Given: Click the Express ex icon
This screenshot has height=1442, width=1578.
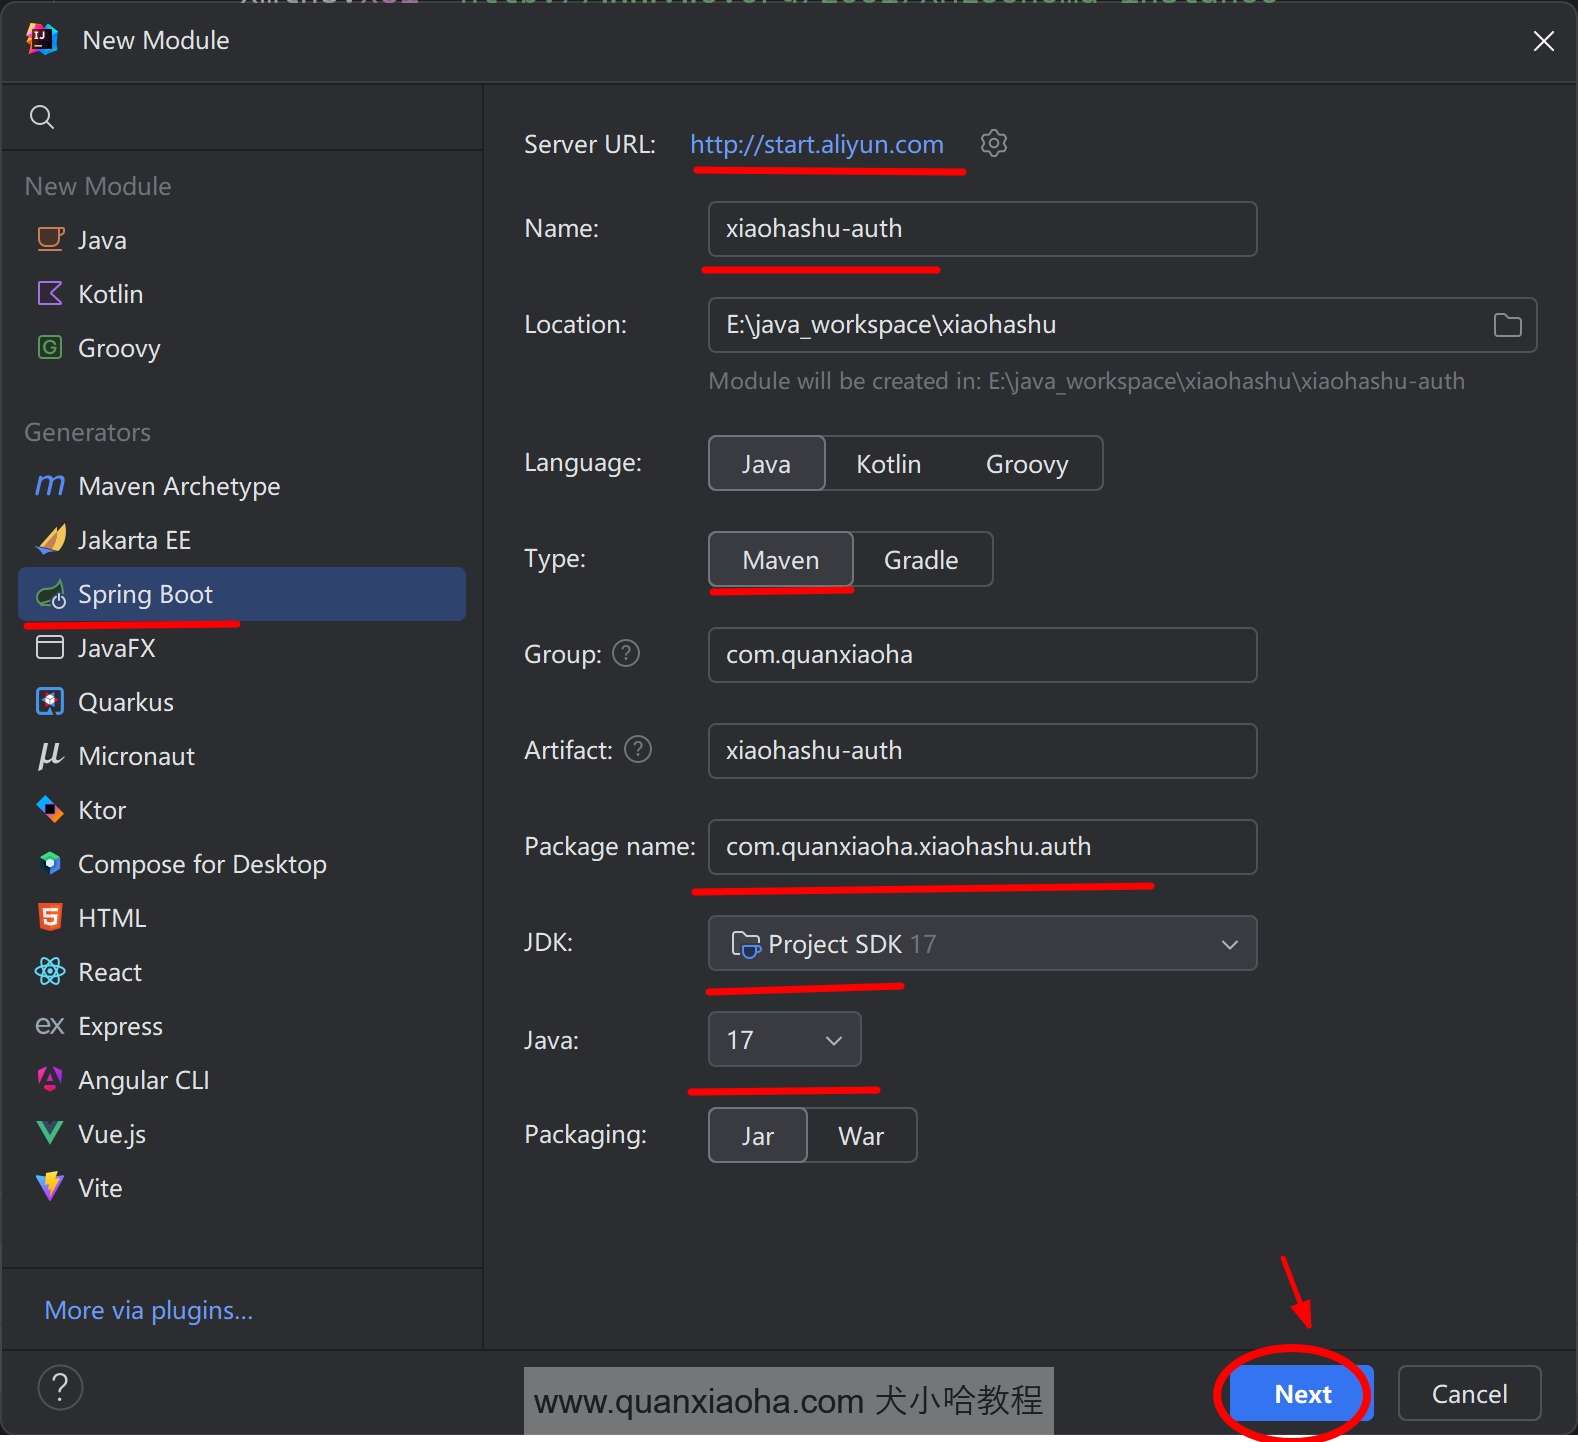Looking at the screenshot, I should pos(50,1025).
